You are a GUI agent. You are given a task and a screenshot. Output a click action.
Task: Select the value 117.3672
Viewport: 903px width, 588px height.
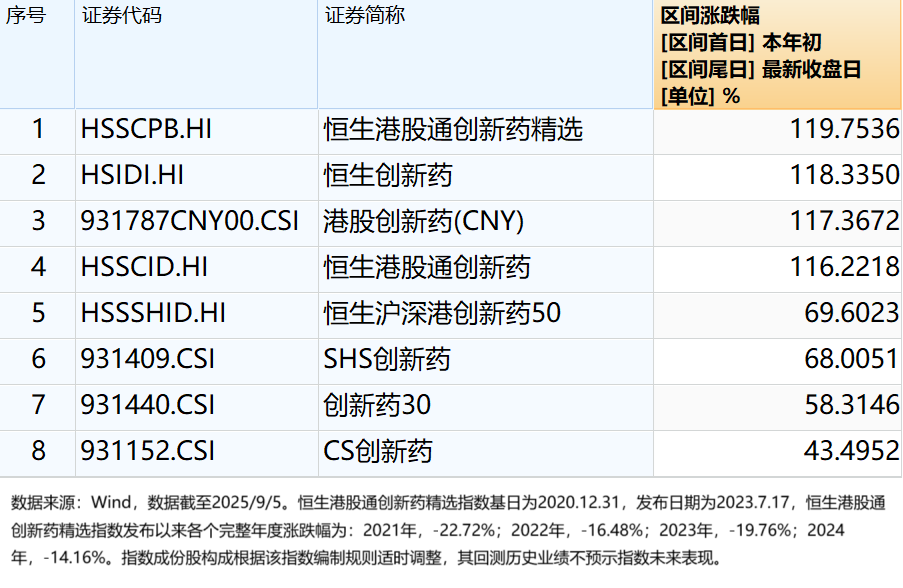click(x=844, y=221)
